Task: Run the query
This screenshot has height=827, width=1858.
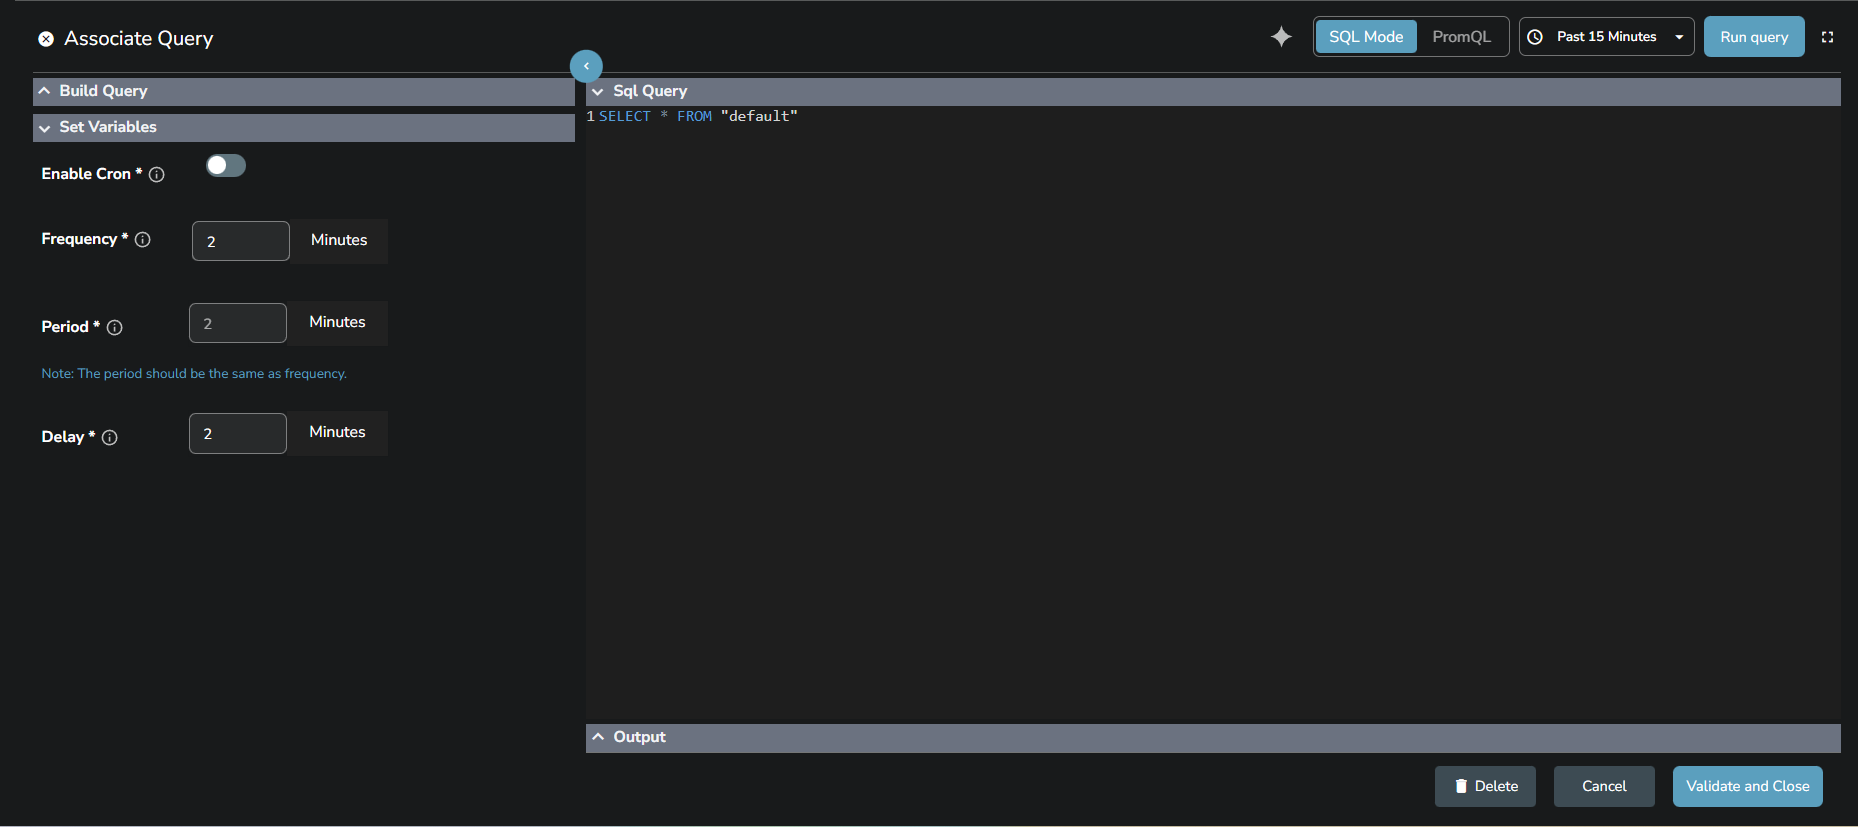Action: coord(1754,37)
